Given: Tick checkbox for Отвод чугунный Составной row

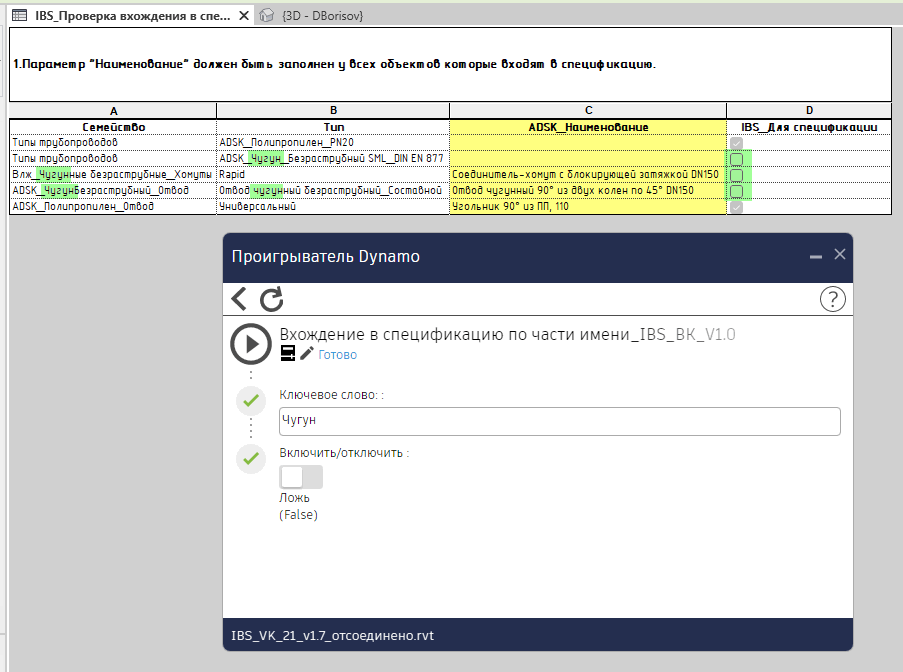Looking at the screenshot, I should [x=737, y=191].
